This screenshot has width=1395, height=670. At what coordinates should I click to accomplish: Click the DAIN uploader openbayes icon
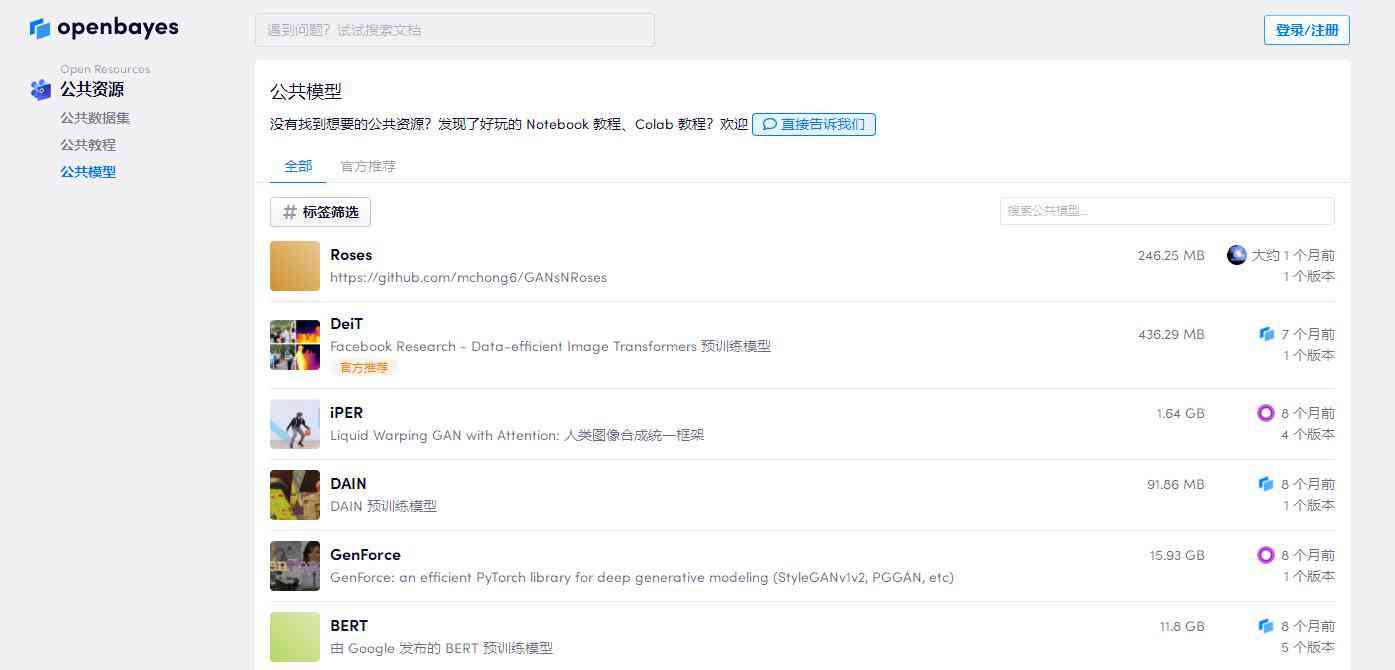[1266, 484]
